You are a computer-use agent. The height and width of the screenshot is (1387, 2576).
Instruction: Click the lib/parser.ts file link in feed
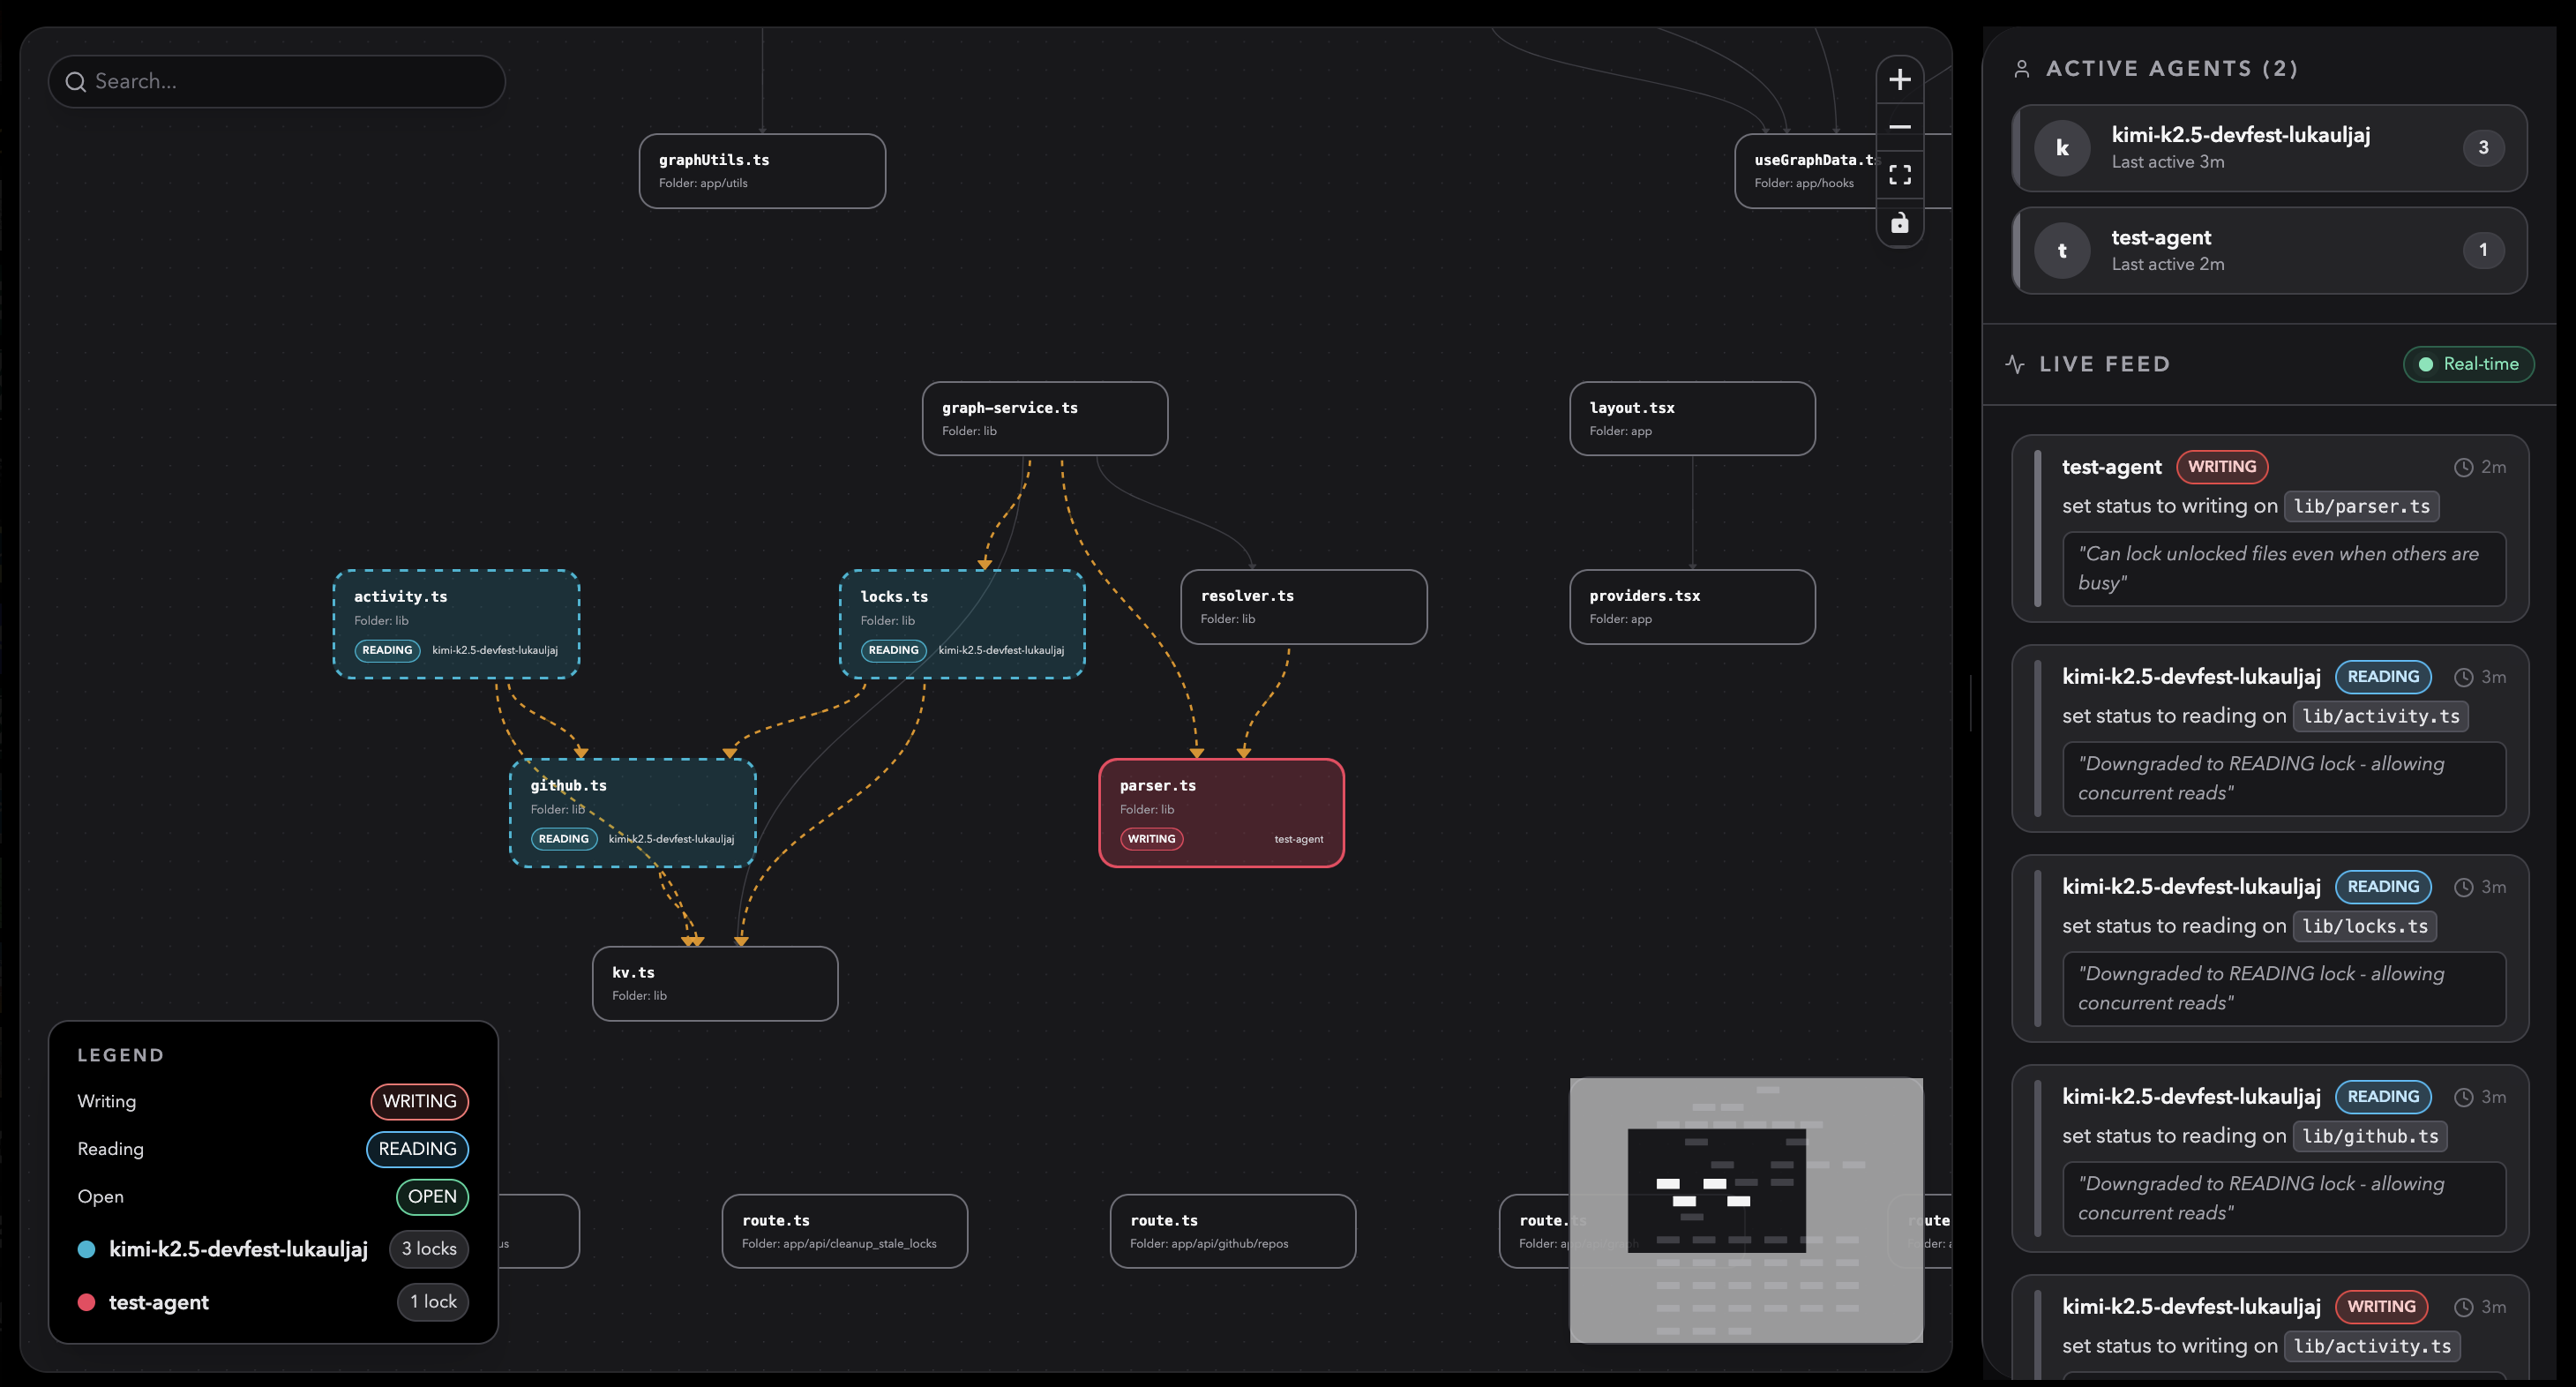tap(2360, 506)
